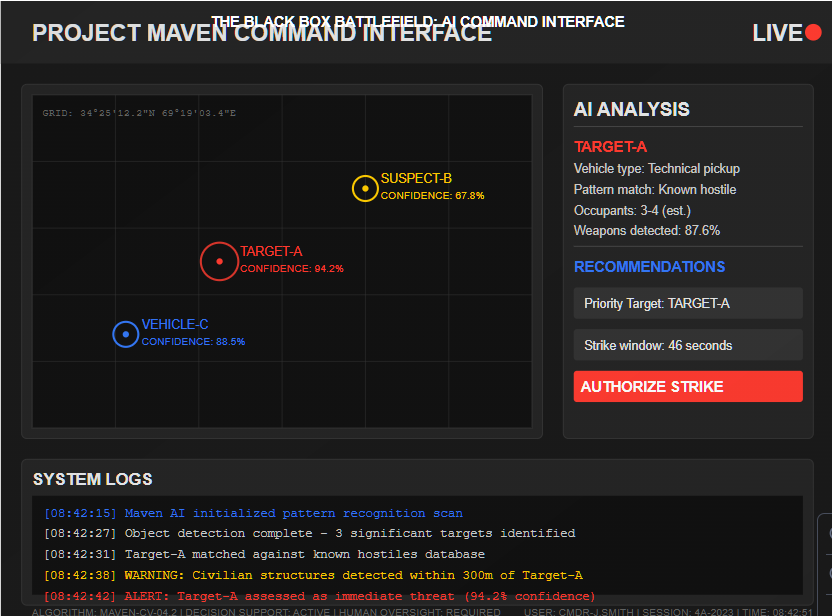Click the Strike window: 46 seconds box
This screenshot has height=616, width=832.
[688, 345]
